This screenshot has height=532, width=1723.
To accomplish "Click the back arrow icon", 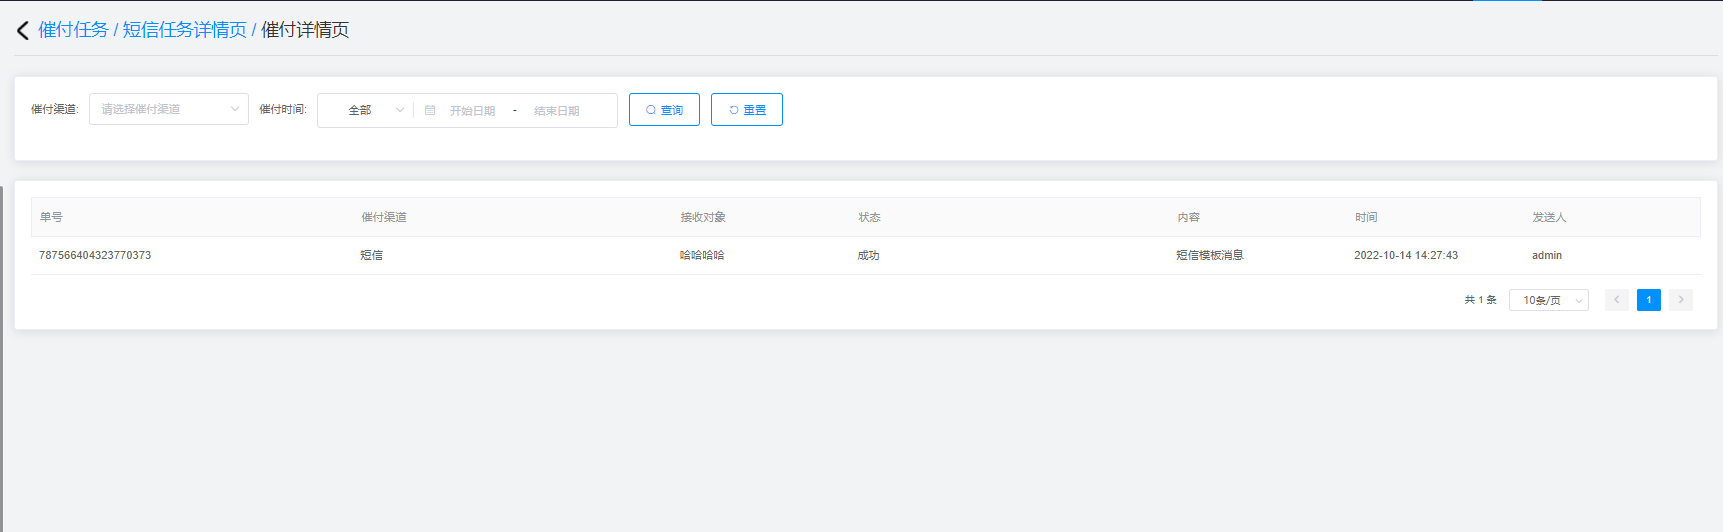I will point(23,31).
